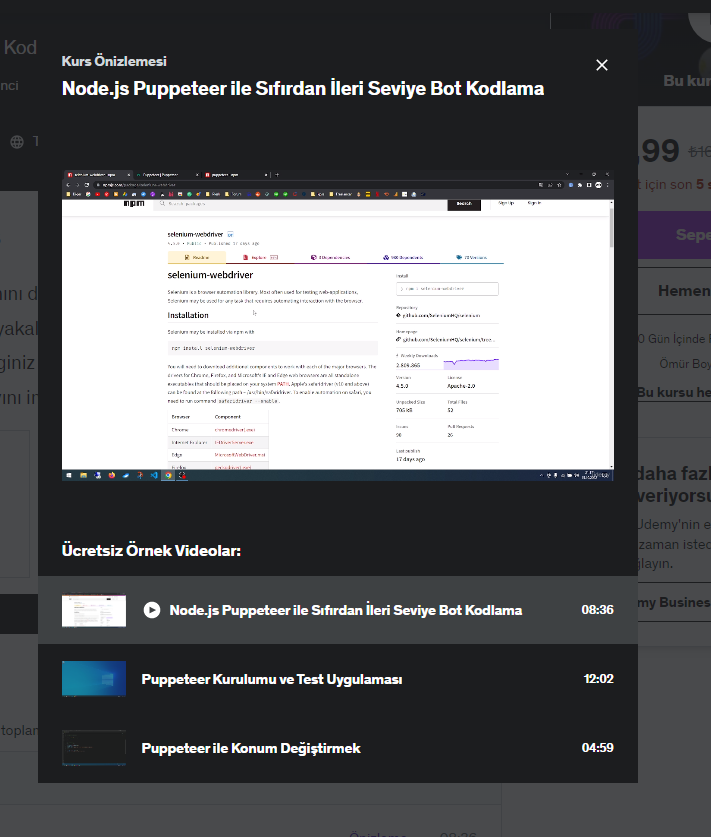Image resolution: width=711 pixels, height=837 pixels.
Task: Click weekly downloads chart in preview video
Action: click(471, 364)
